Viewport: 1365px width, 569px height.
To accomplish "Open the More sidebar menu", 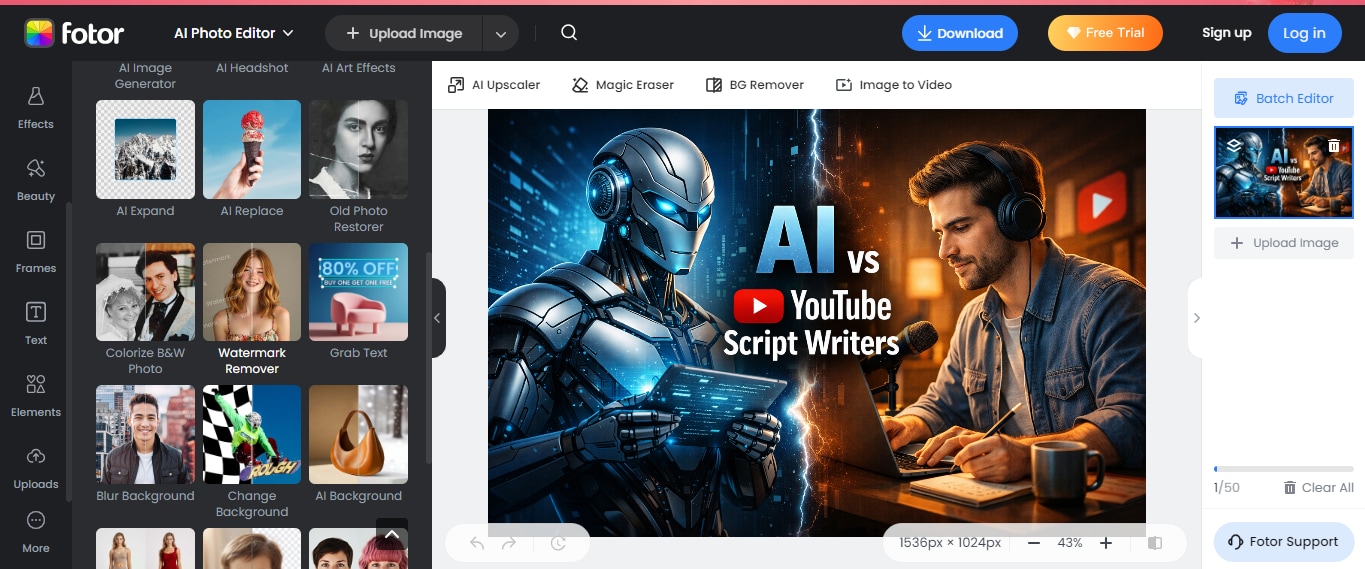I will click(36, 532).
